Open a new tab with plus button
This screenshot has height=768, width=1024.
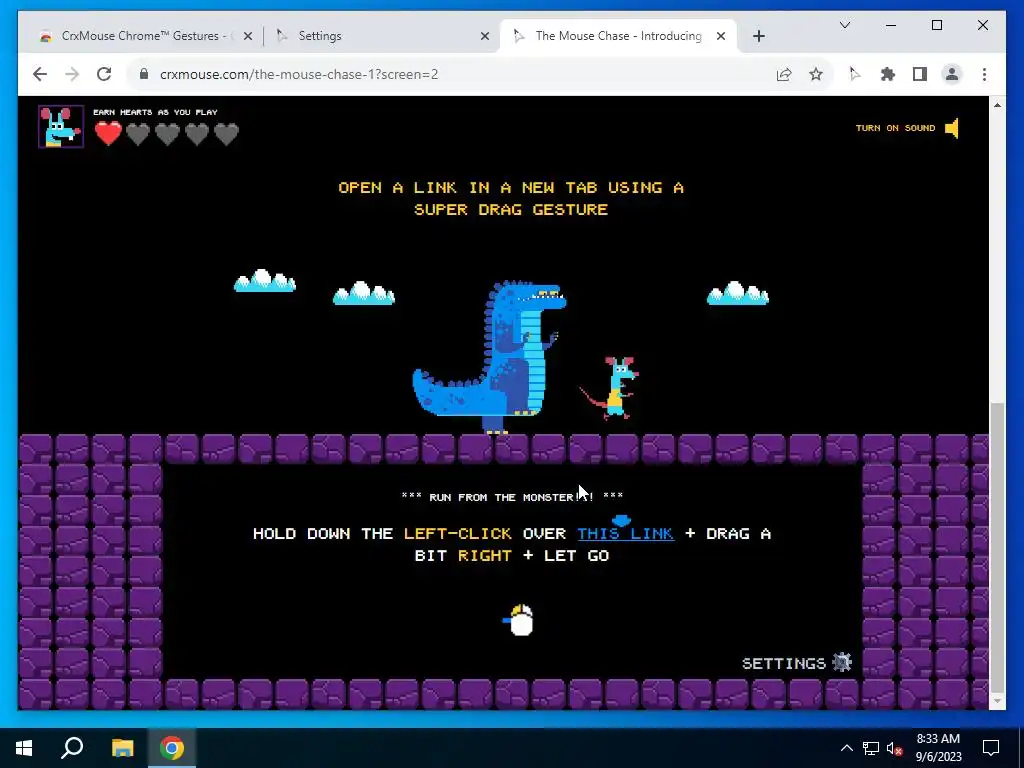pos(758,37)
